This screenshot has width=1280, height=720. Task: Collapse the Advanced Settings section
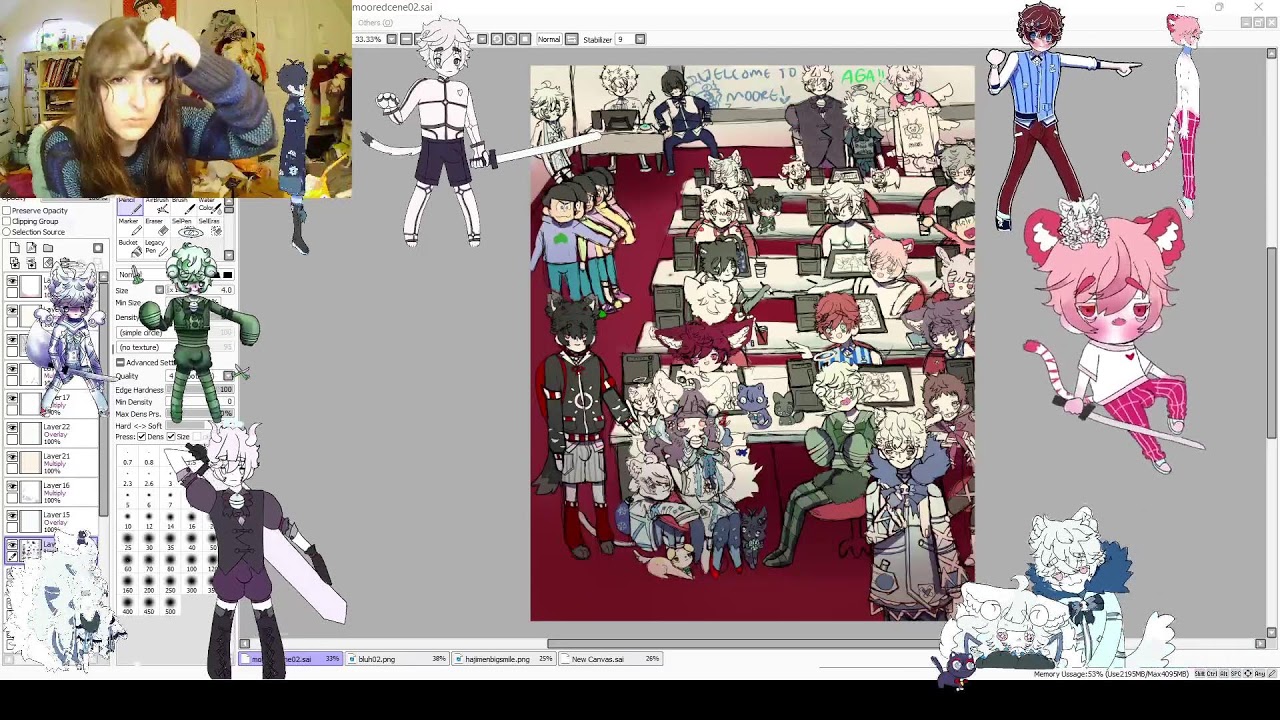(x=120, y=362)
